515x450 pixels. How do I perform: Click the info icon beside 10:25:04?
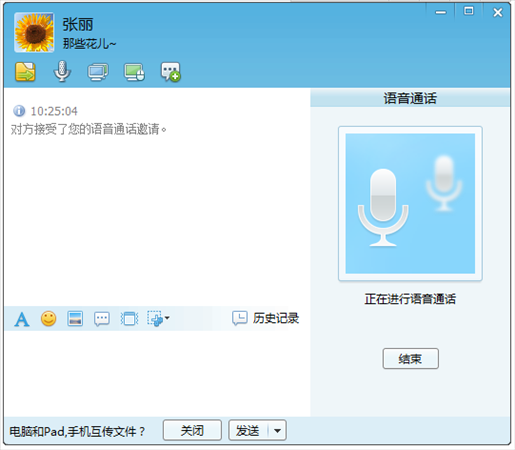[x=19, y=111]
